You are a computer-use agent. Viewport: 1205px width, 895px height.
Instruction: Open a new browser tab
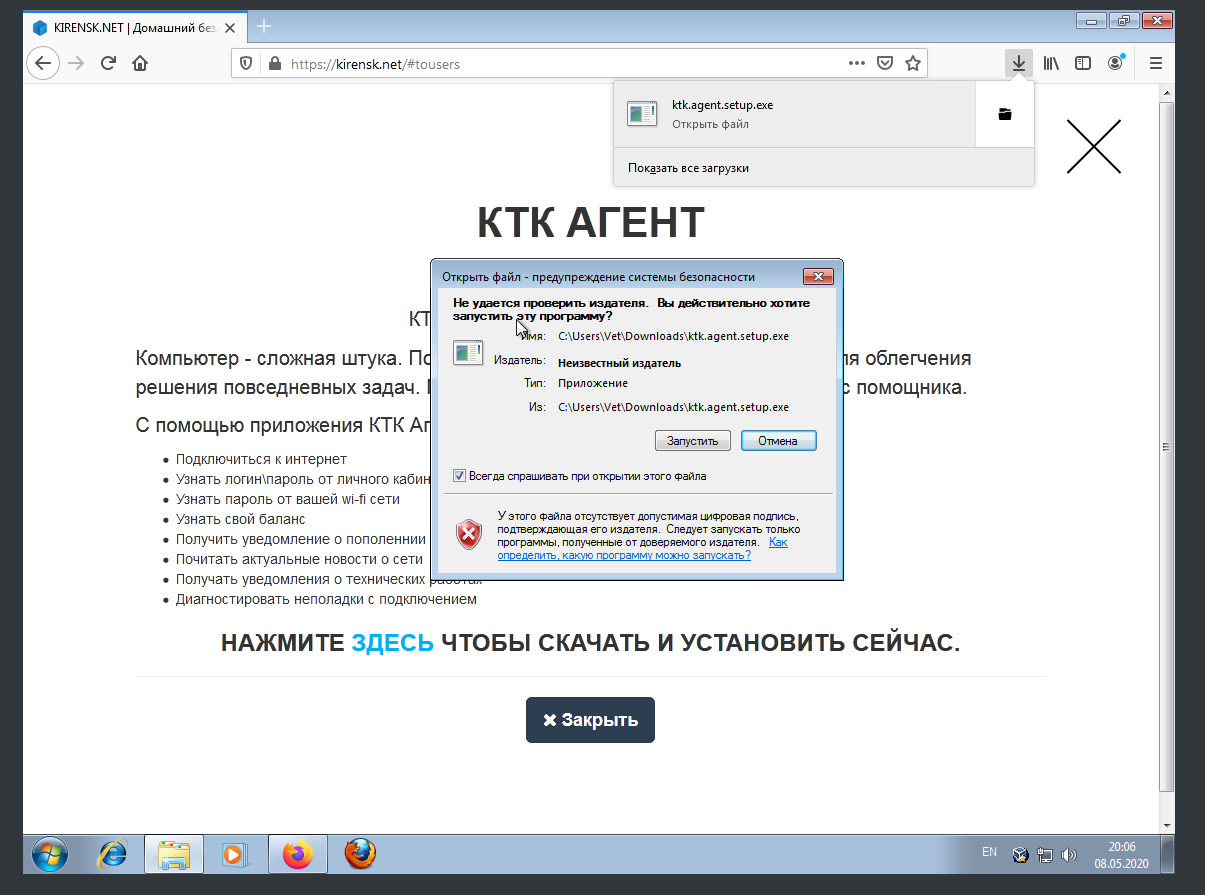point(264,26)
